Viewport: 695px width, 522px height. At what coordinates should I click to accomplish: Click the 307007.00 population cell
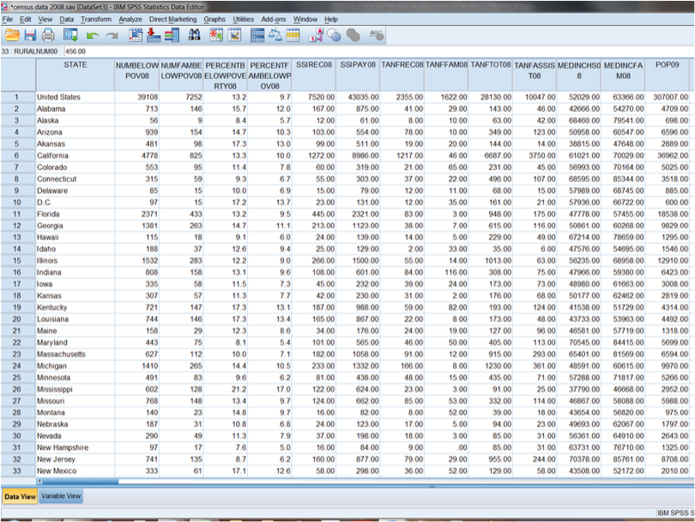[667, 97]
